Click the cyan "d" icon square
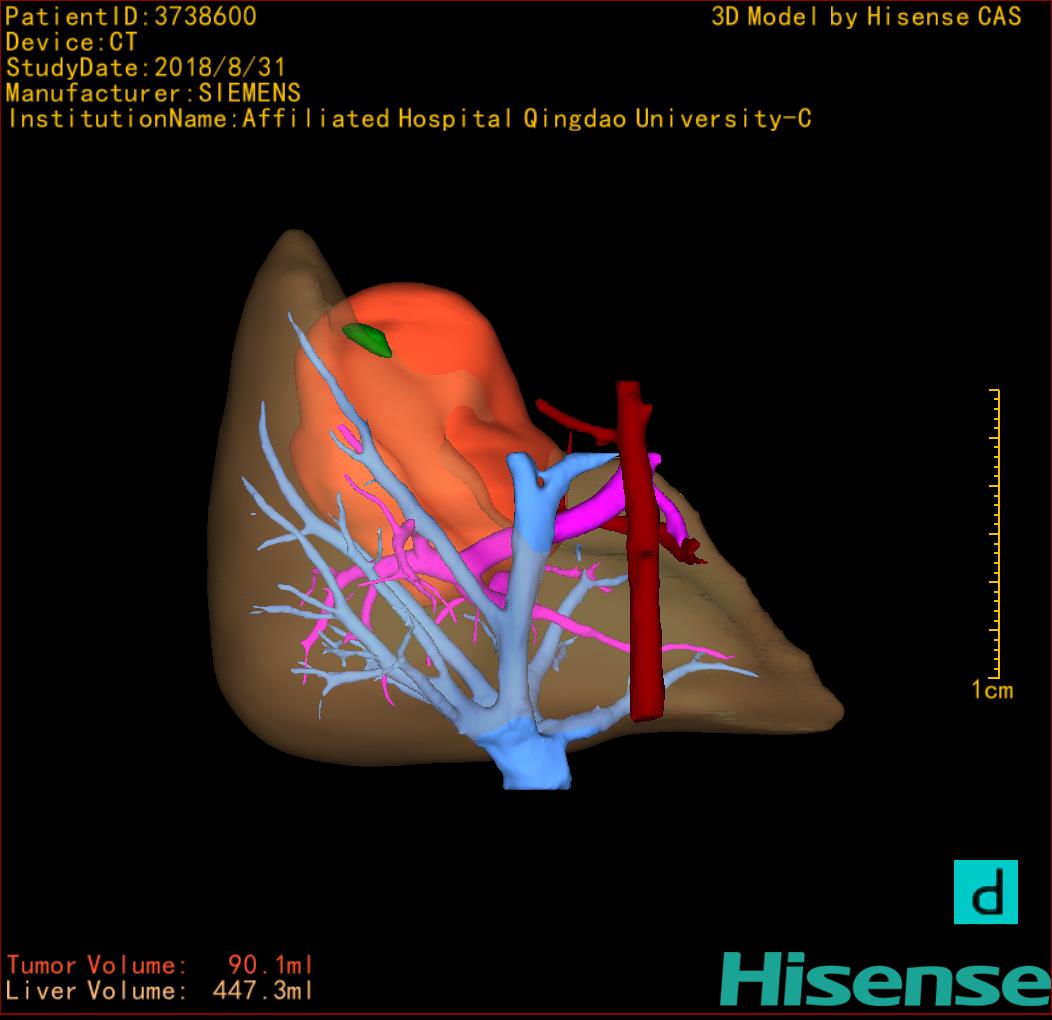This screenshot has height=1020, width=1052. [x=985, y=892]
